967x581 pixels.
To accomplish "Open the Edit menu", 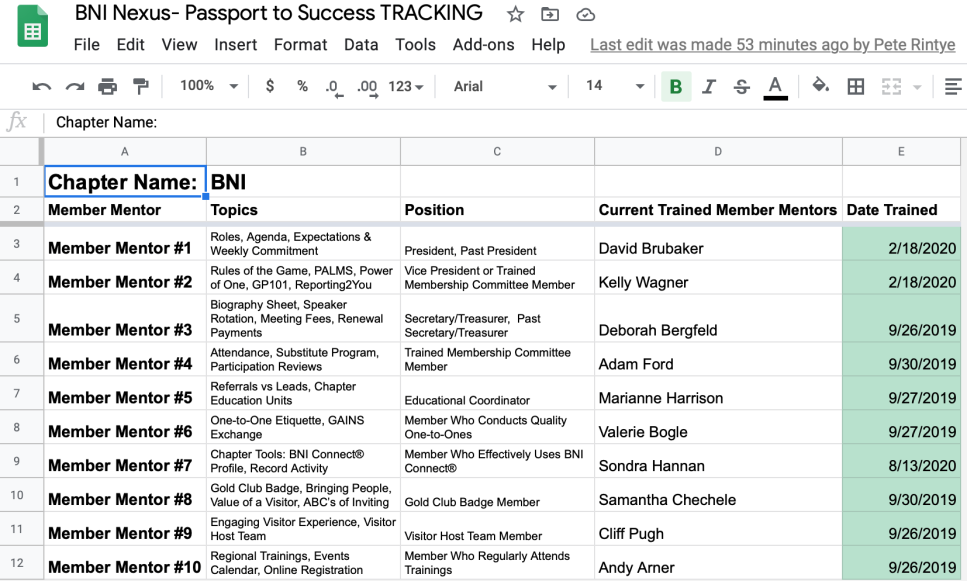I will (x=130, y=44).
